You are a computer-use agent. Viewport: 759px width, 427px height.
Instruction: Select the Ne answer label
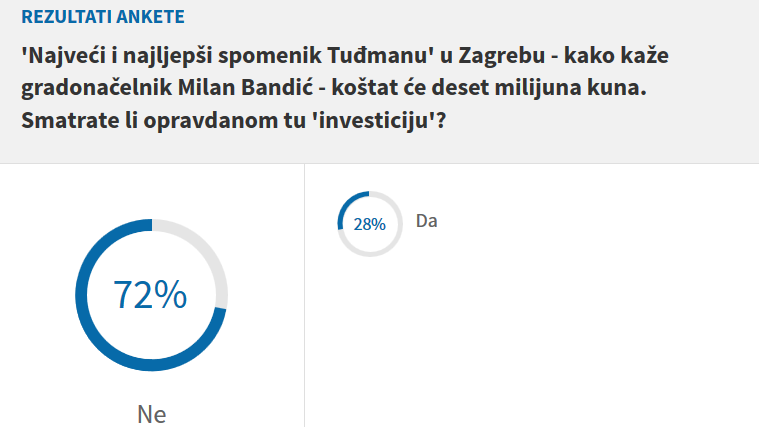(x=151, y=413)
